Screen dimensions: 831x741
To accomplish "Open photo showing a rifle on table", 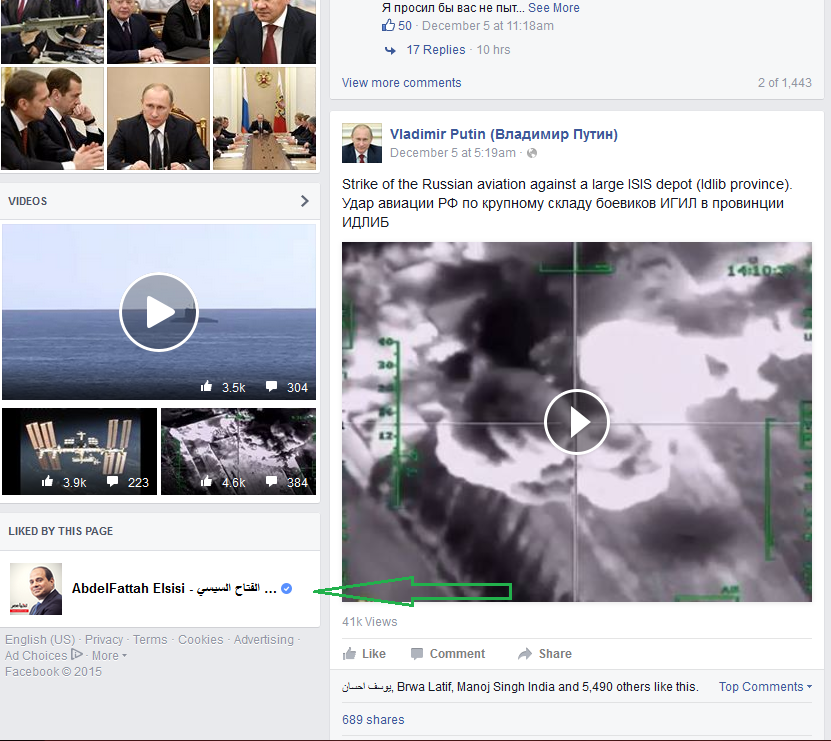I will click(x=52, y=32).
